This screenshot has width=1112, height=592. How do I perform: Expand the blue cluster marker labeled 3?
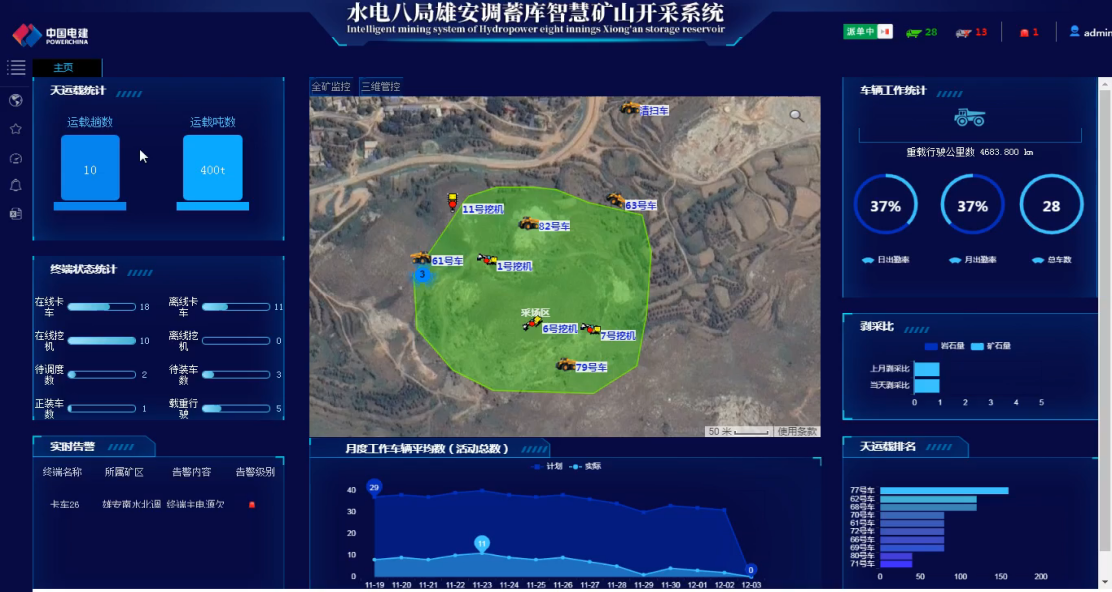point(422,274)
